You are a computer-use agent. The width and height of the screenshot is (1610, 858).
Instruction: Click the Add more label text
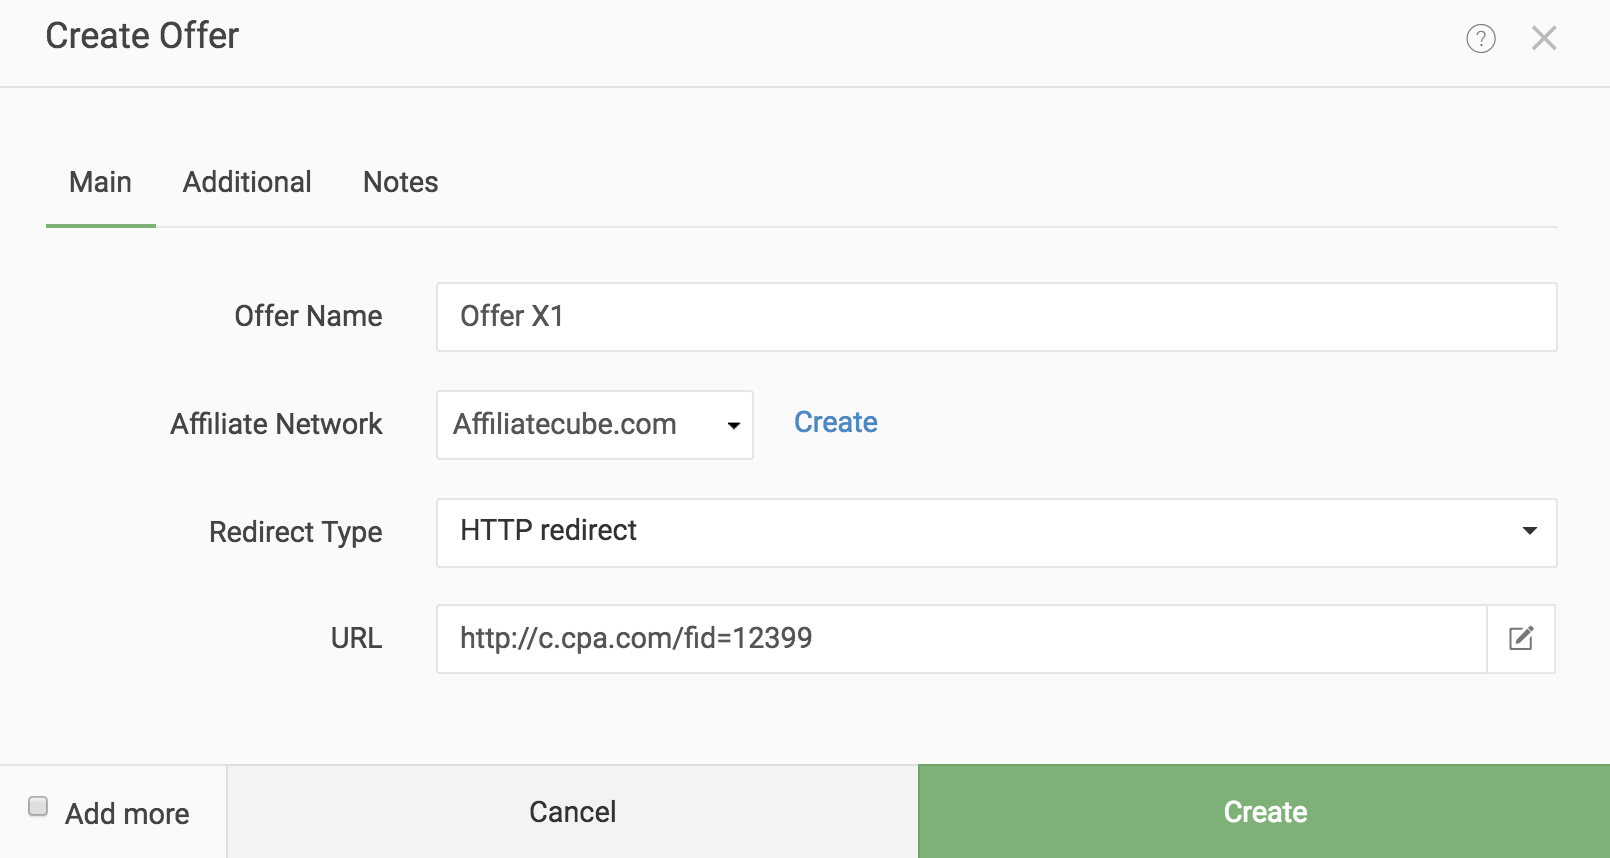pos(127,814)
